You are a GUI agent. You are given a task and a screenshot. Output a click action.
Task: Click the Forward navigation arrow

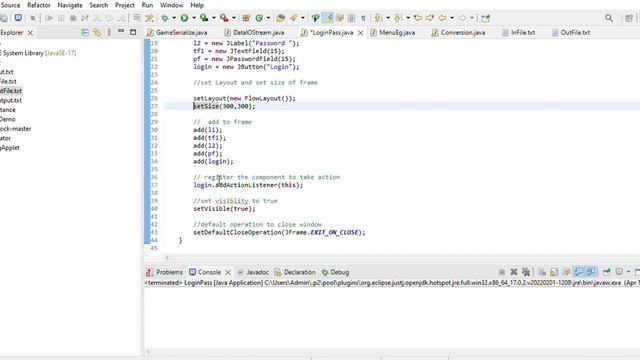click(x=462, y=18)
